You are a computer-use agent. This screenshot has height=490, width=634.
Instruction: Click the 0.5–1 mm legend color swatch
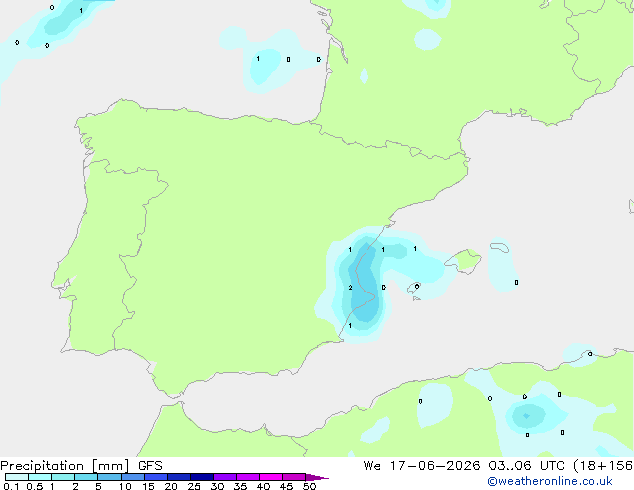tap(40, 477)
